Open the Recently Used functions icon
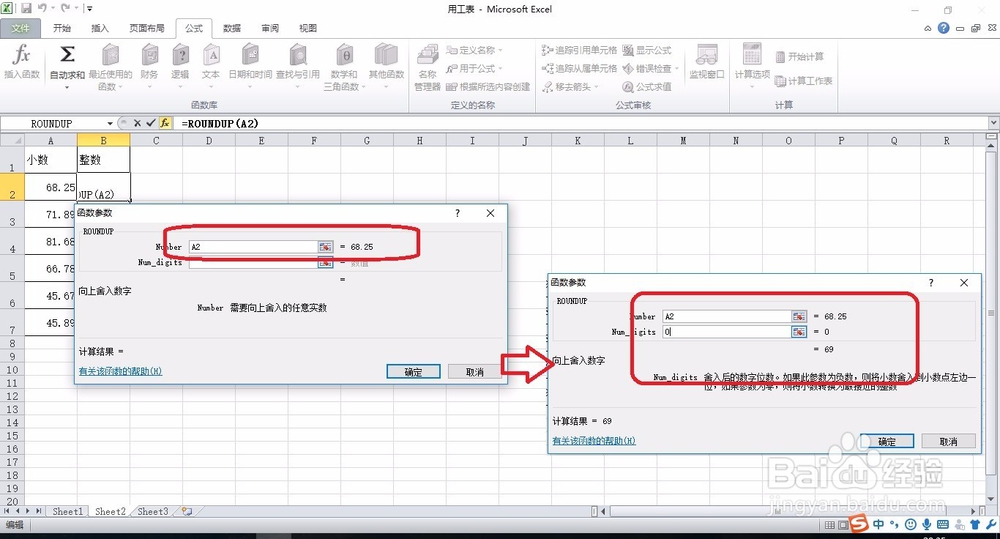1000x539 pixels. click(110, 55)
